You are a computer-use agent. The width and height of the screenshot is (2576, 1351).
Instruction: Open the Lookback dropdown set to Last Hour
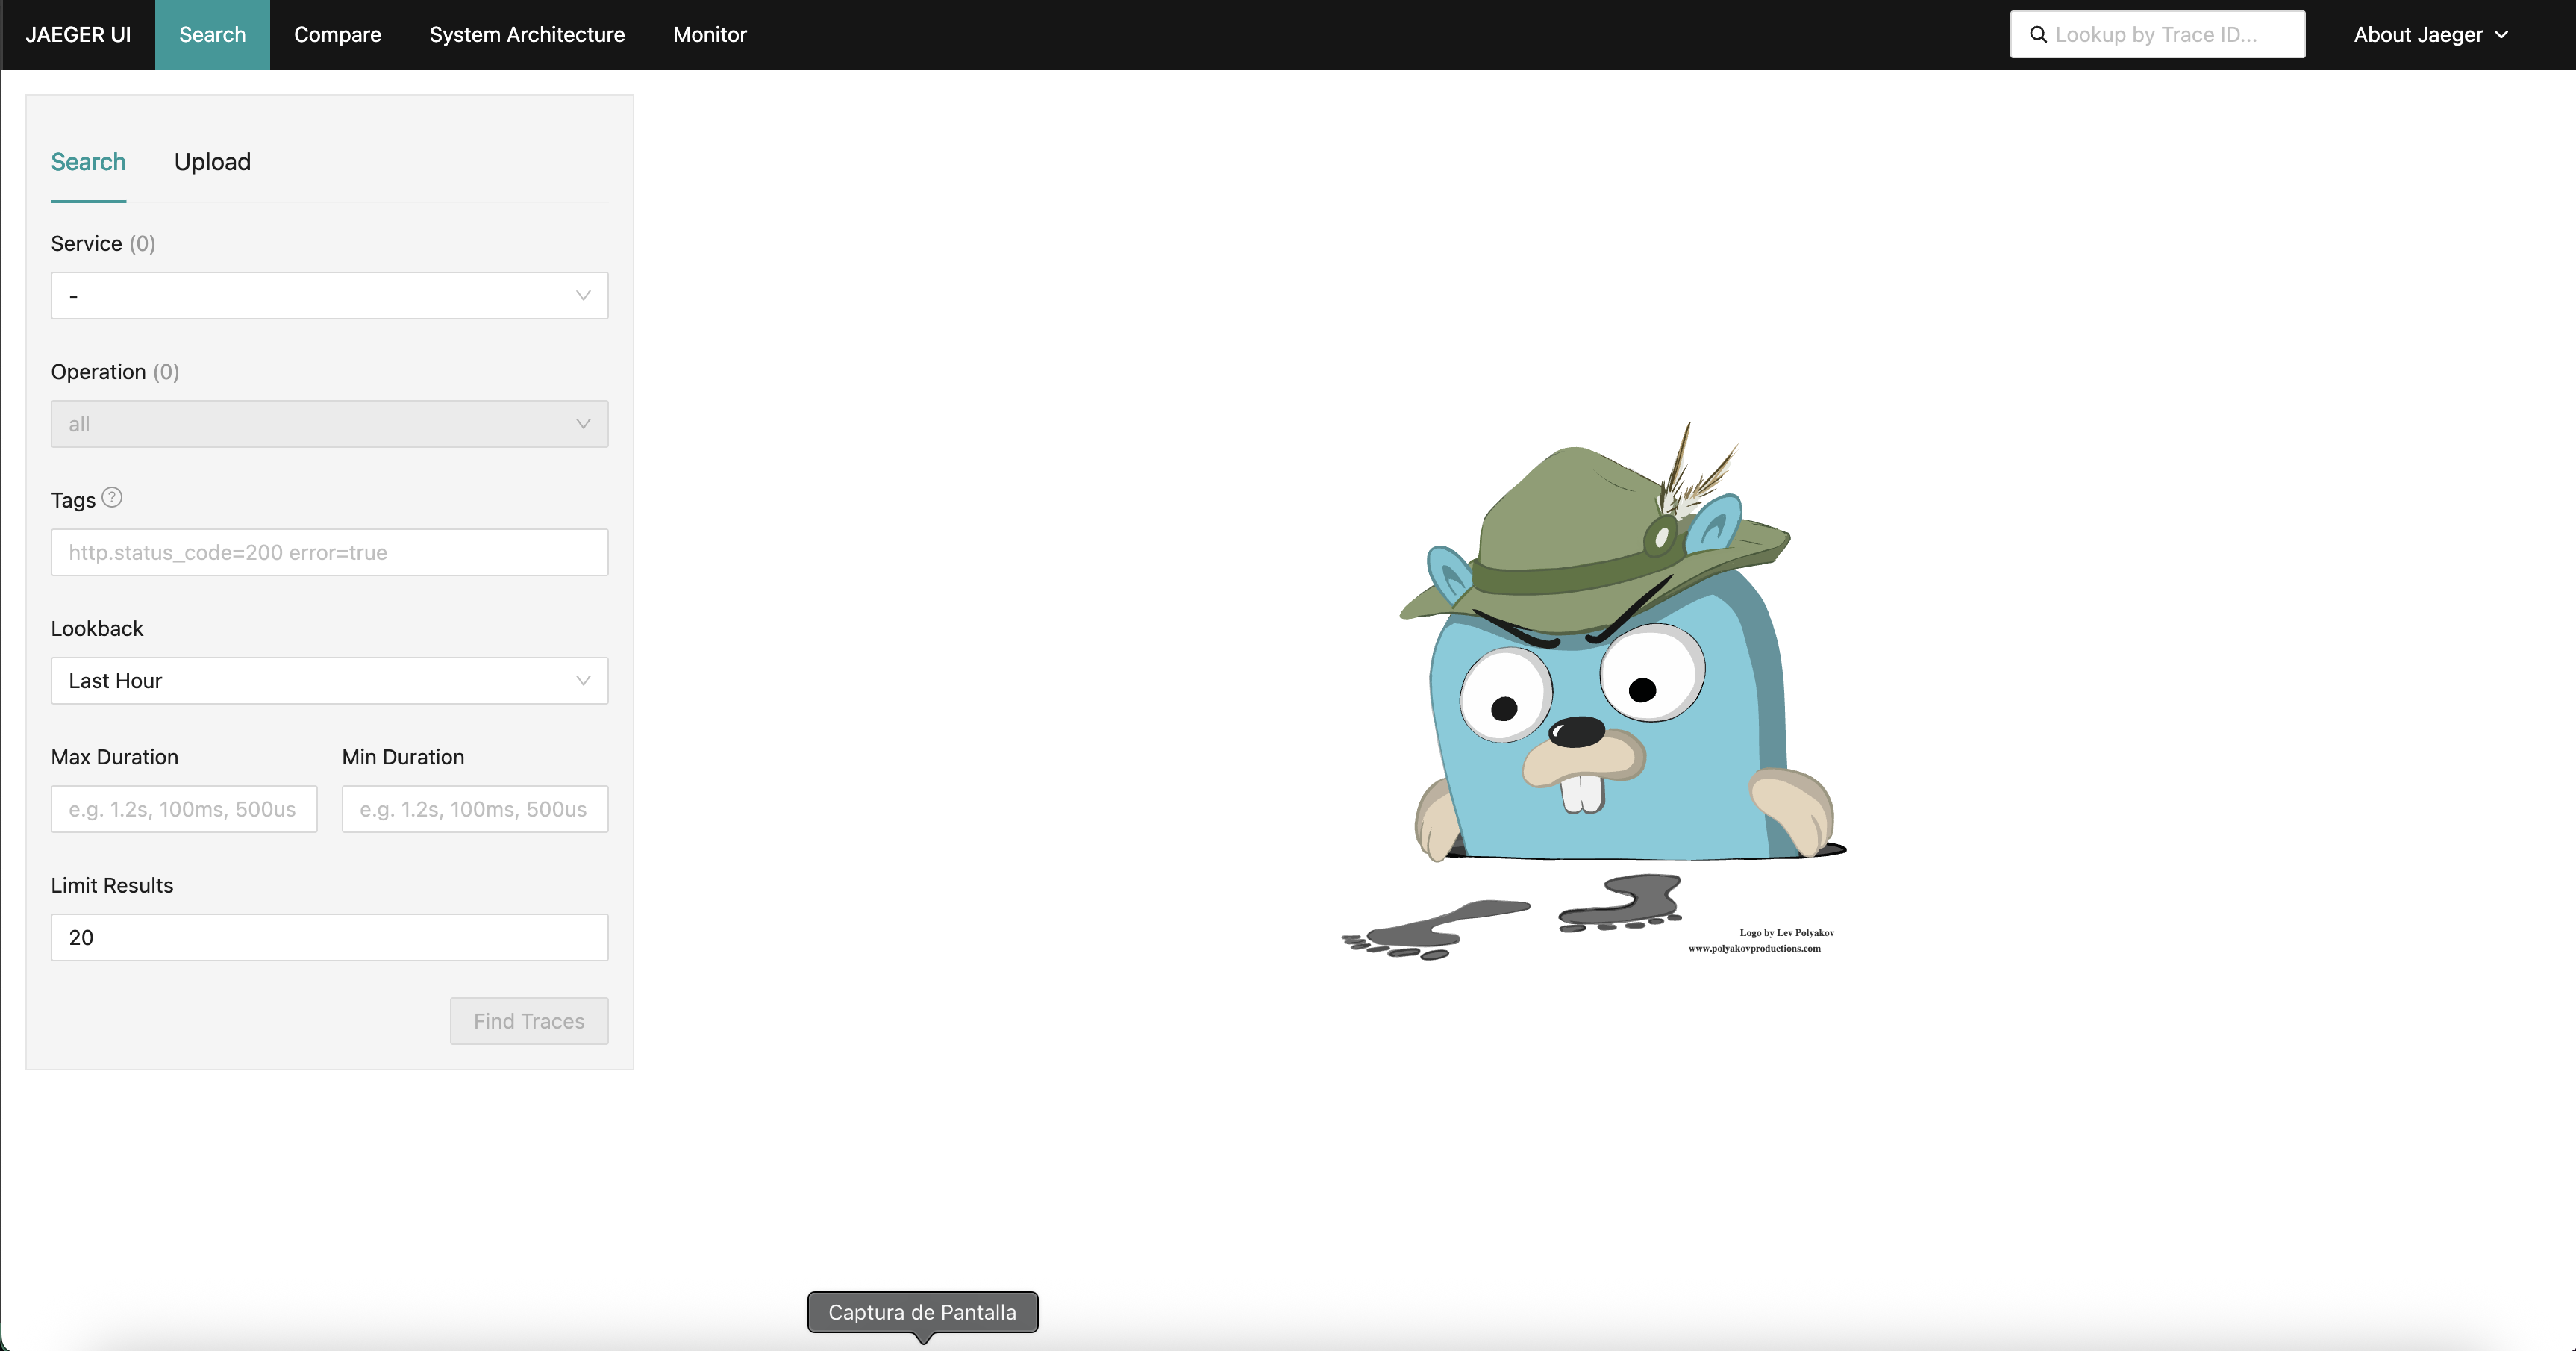pos(329,681)
